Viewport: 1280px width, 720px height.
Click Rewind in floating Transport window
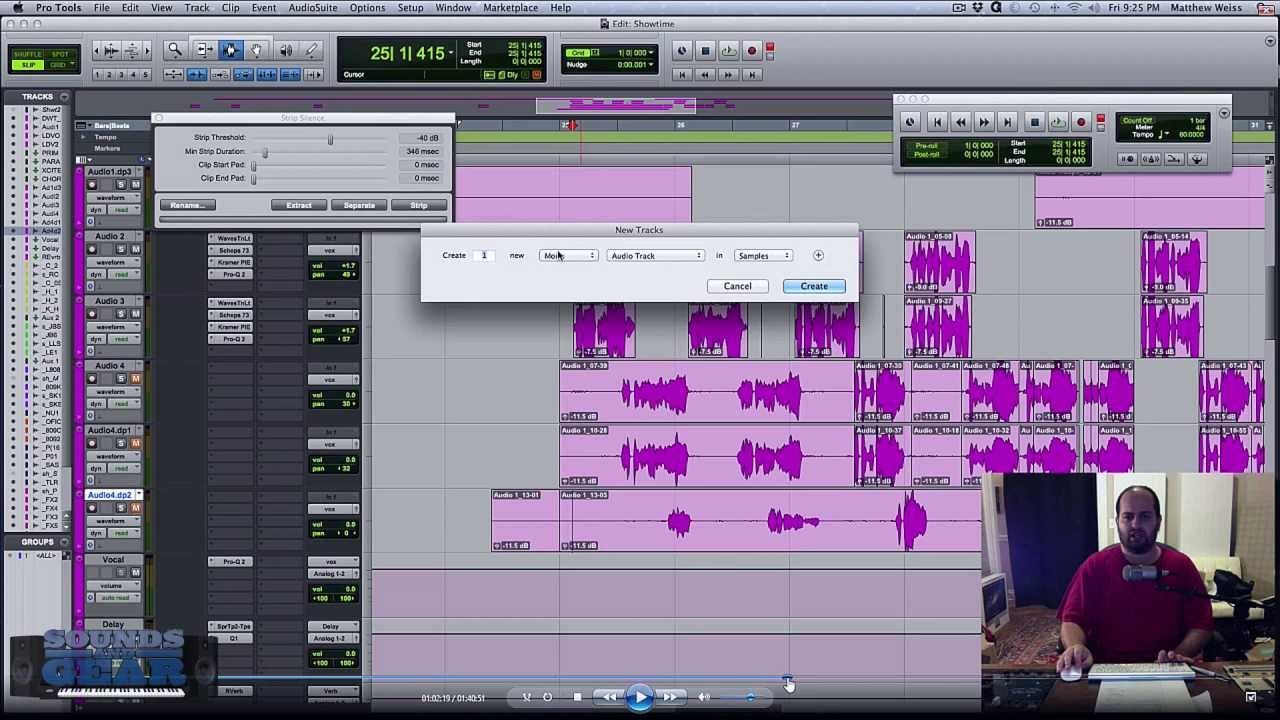pyautogui.click(x=961, y=122)
